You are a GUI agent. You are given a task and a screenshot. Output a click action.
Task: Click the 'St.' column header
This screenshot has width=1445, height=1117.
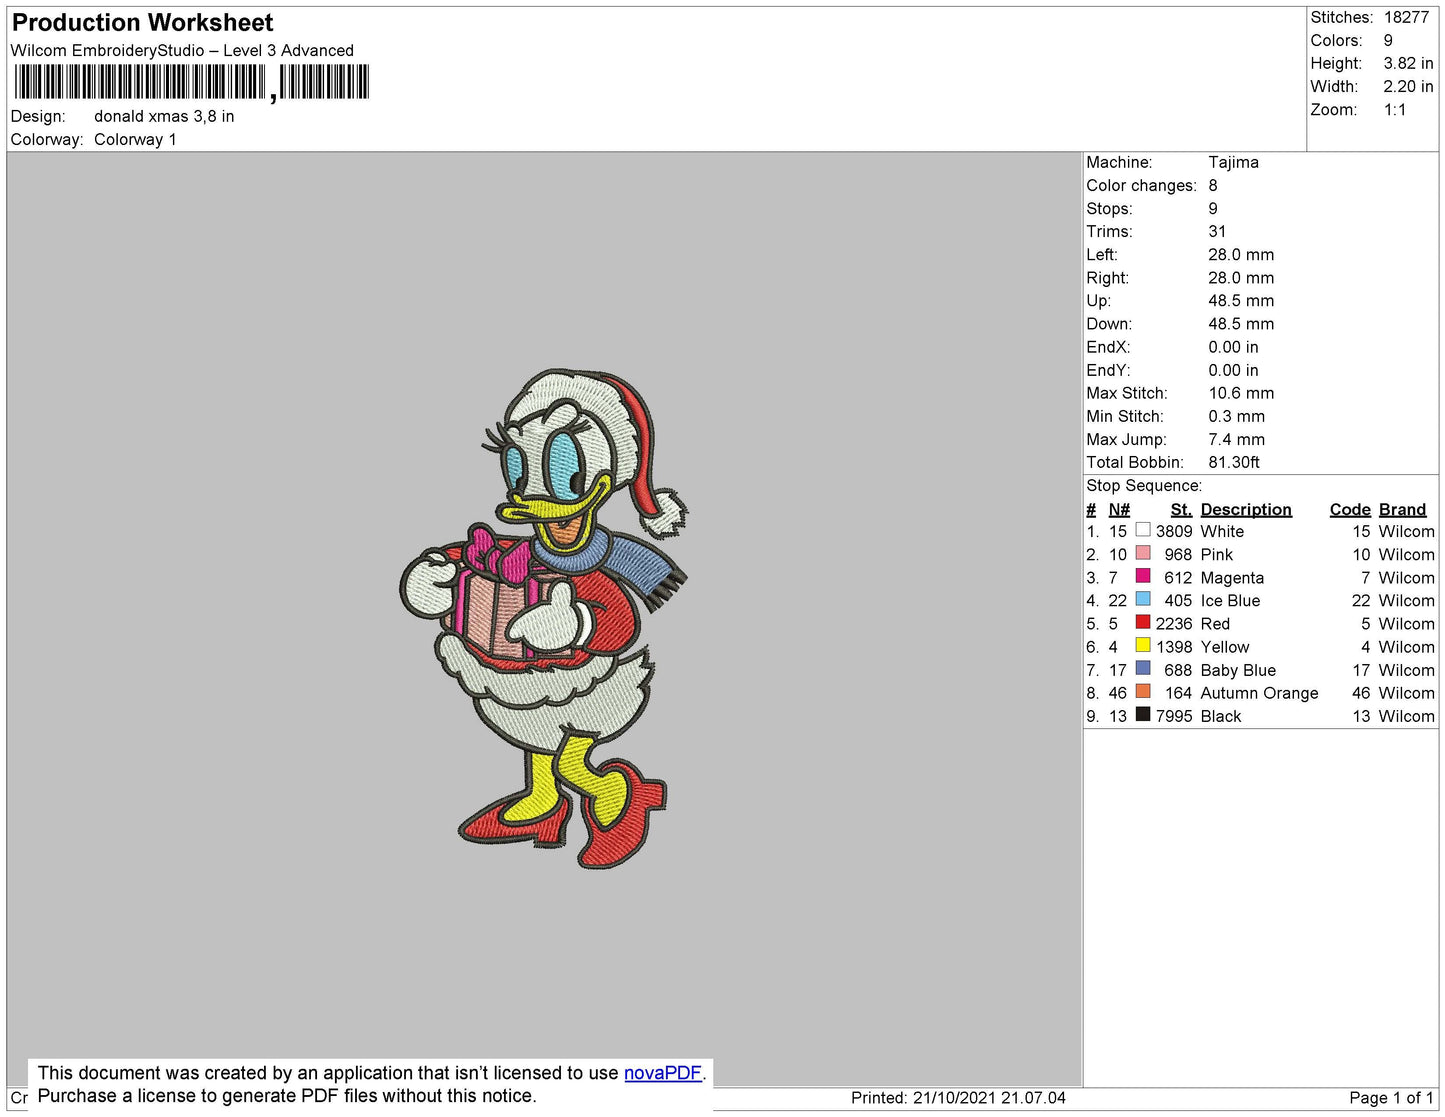[x=1181, y=510]
